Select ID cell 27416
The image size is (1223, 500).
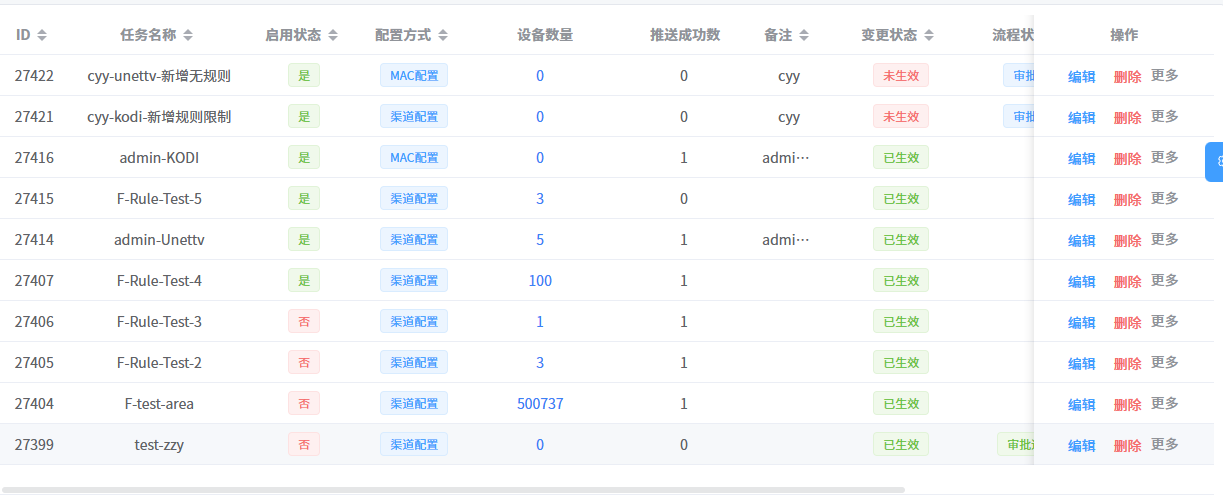tap(34, 157)
